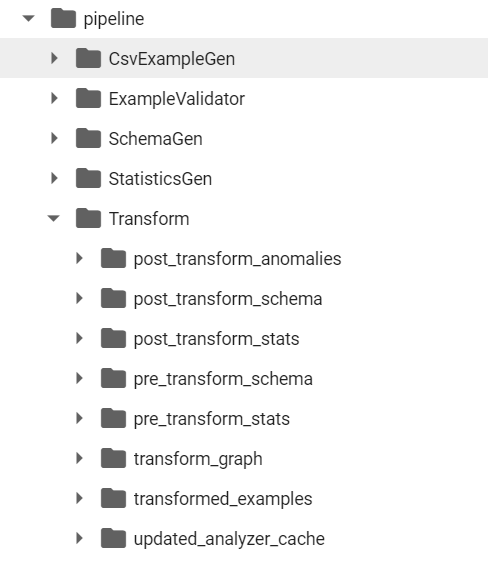Click the pre_transform_stats folder icon
Image resolution: width=488 pixels, height=561 pixels.
(113, 418)
